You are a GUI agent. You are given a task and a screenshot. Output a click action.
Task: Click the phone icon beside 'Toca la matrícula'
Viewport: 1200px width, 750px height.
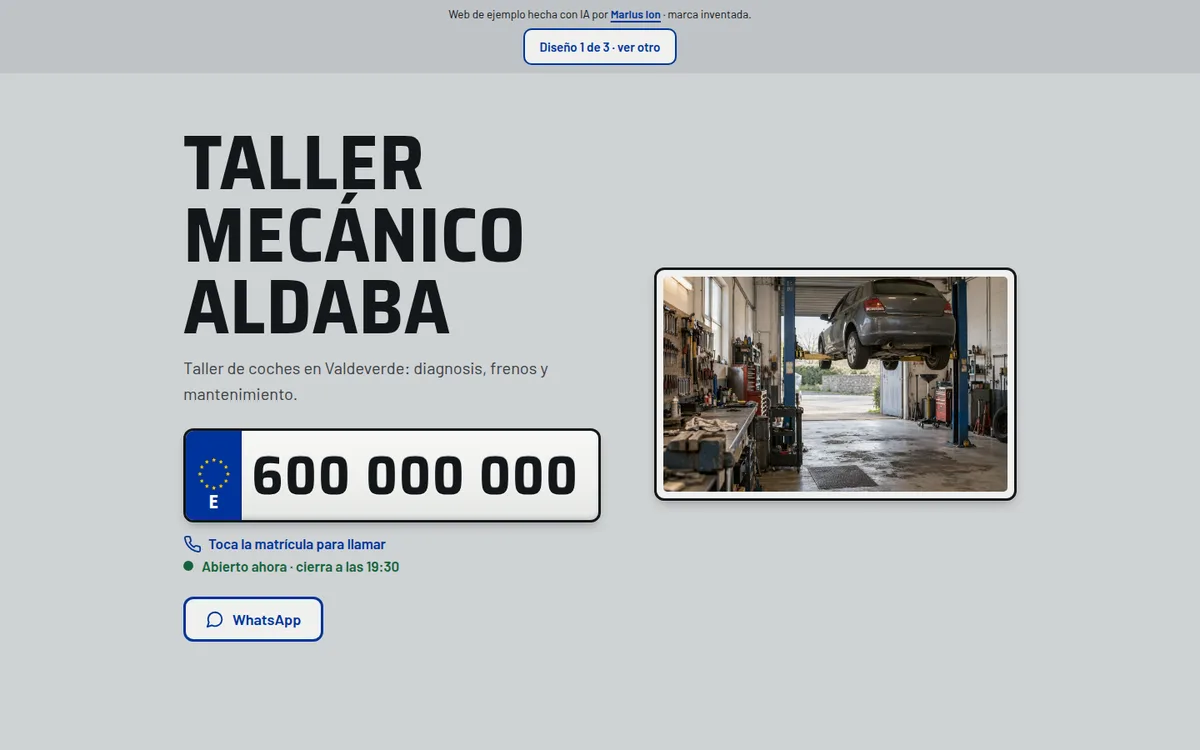point(193,545)
